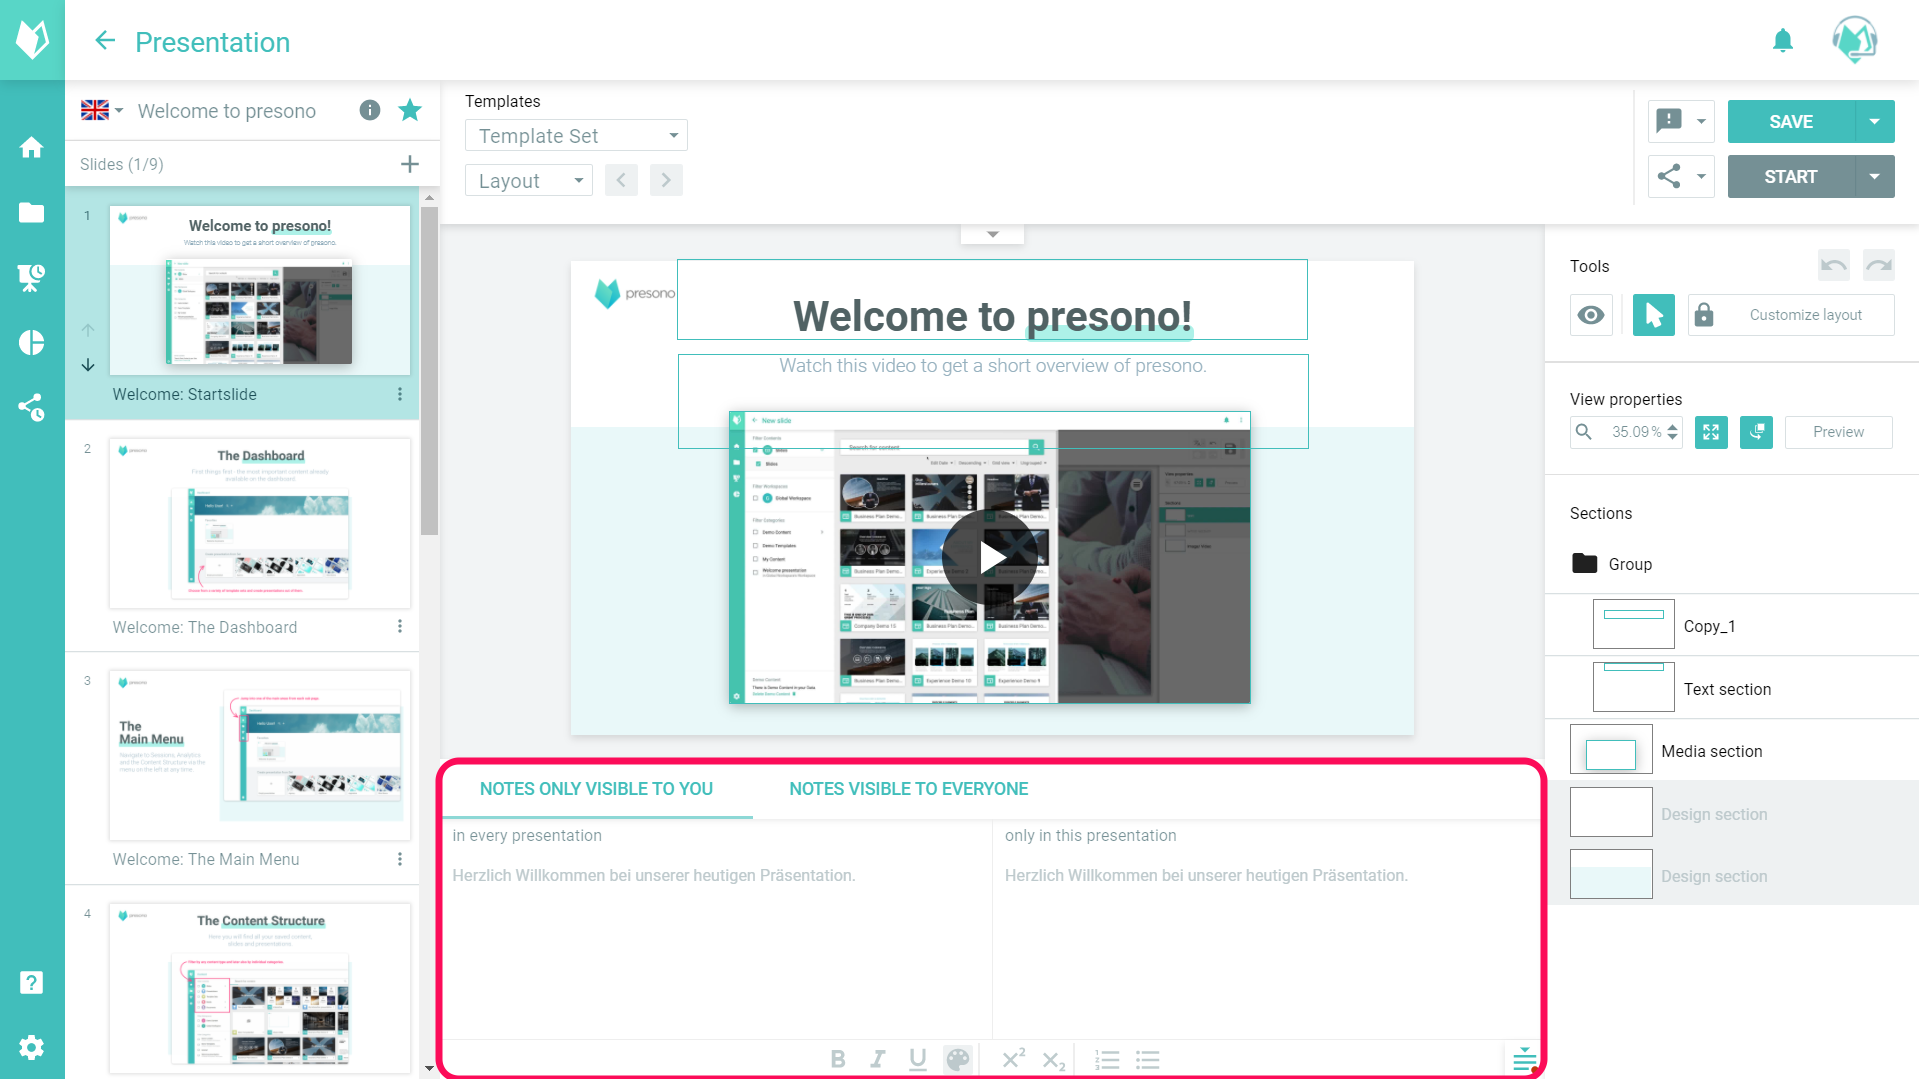Open the SAVE button dropdown arrow
The width and height of the screenshot is (1919, 1079).
click(x=1874, y=122)
